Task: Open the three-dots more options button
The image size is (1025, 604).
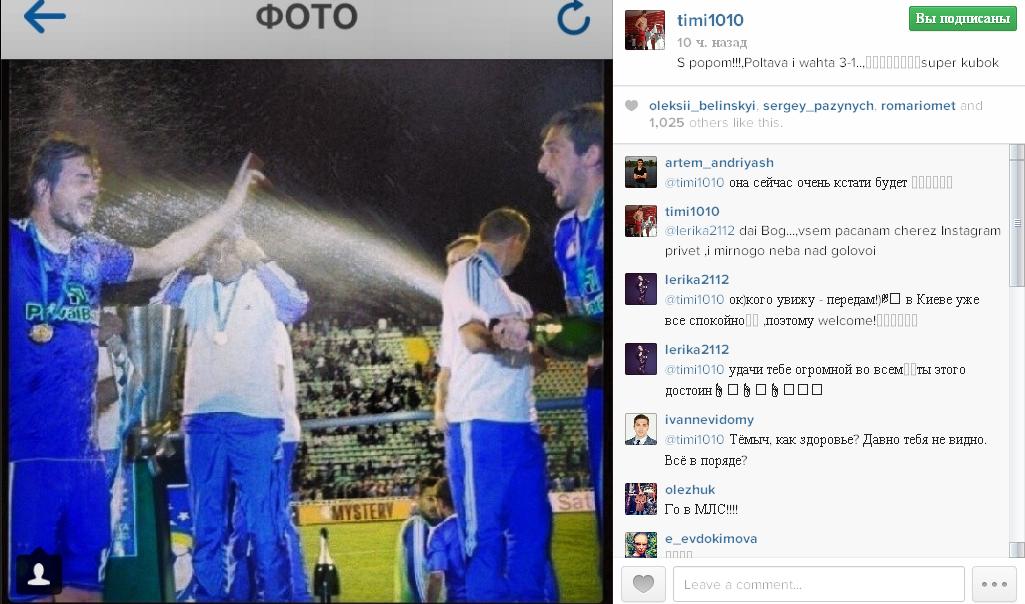Action: coord(994,584)
